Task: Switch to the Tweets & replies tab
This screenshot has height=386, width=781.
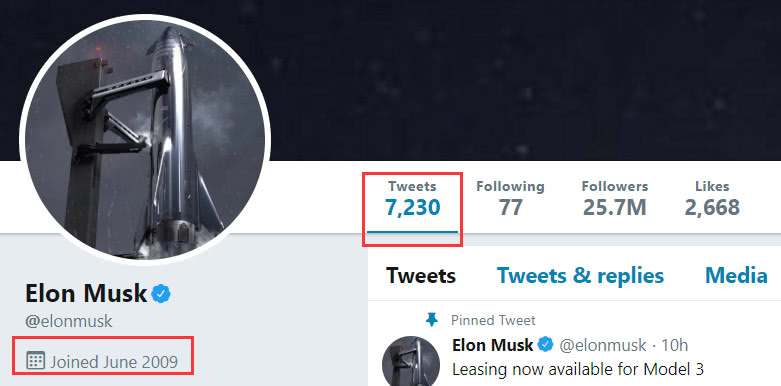Action: (580, 275)
